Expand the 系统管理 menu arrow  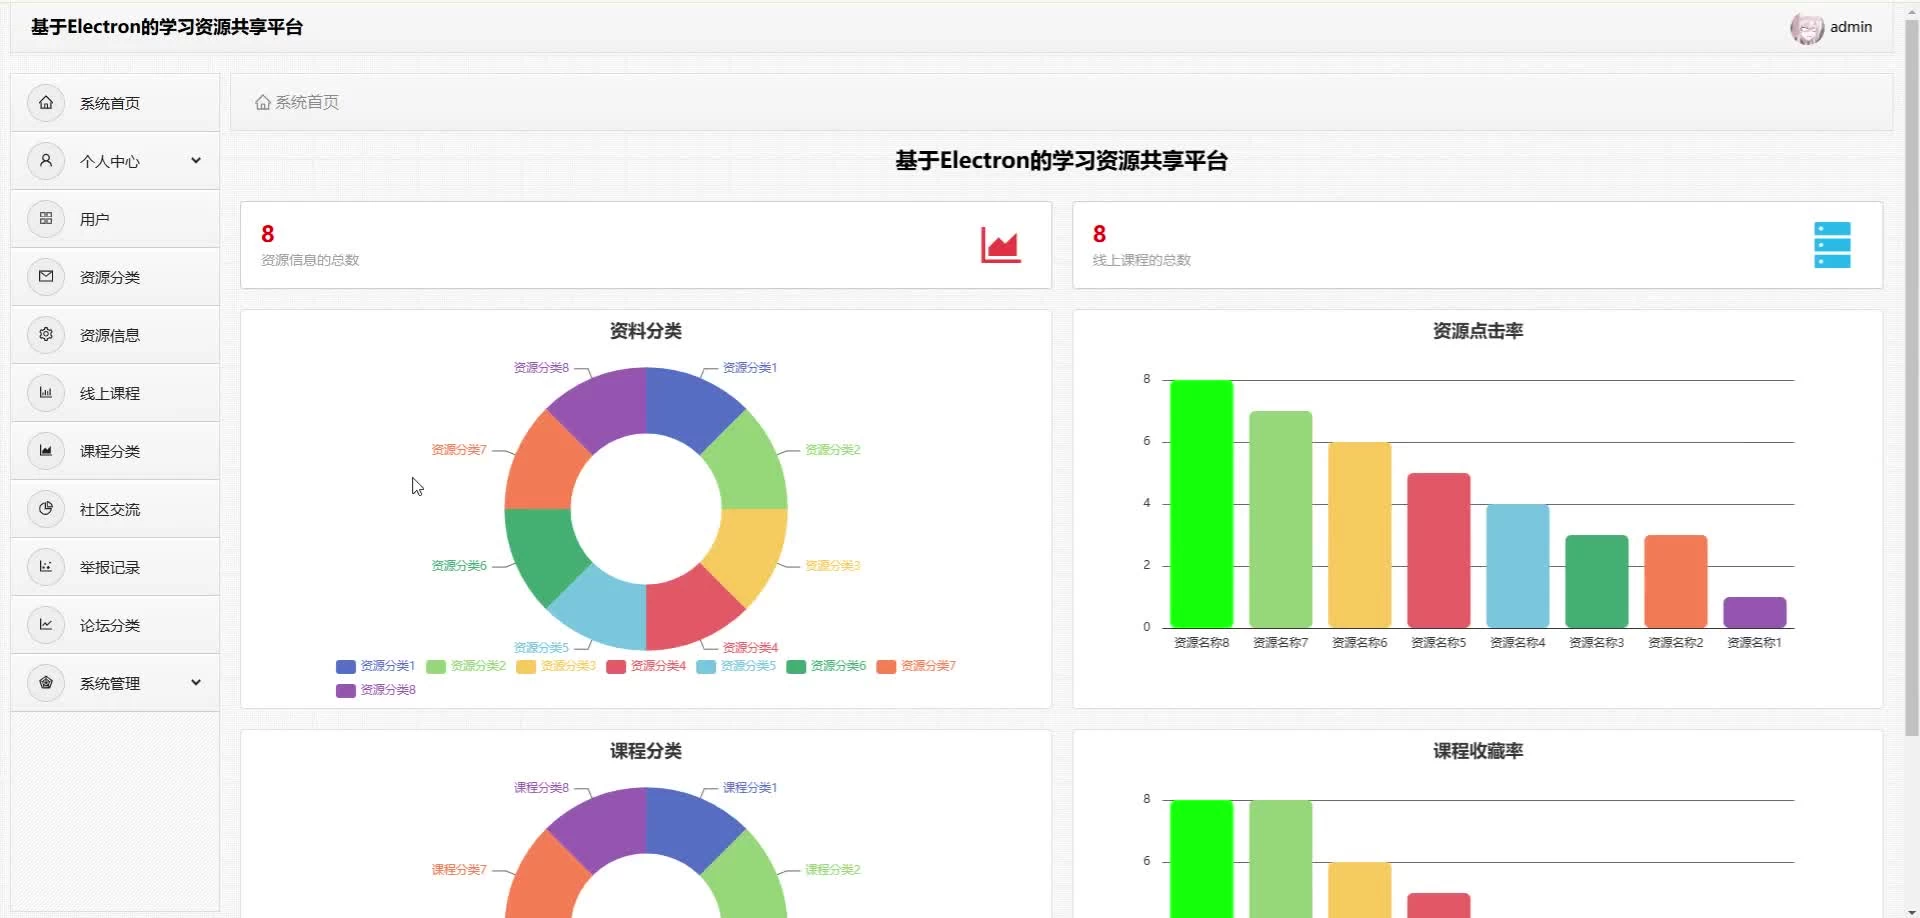coord(196,683)
